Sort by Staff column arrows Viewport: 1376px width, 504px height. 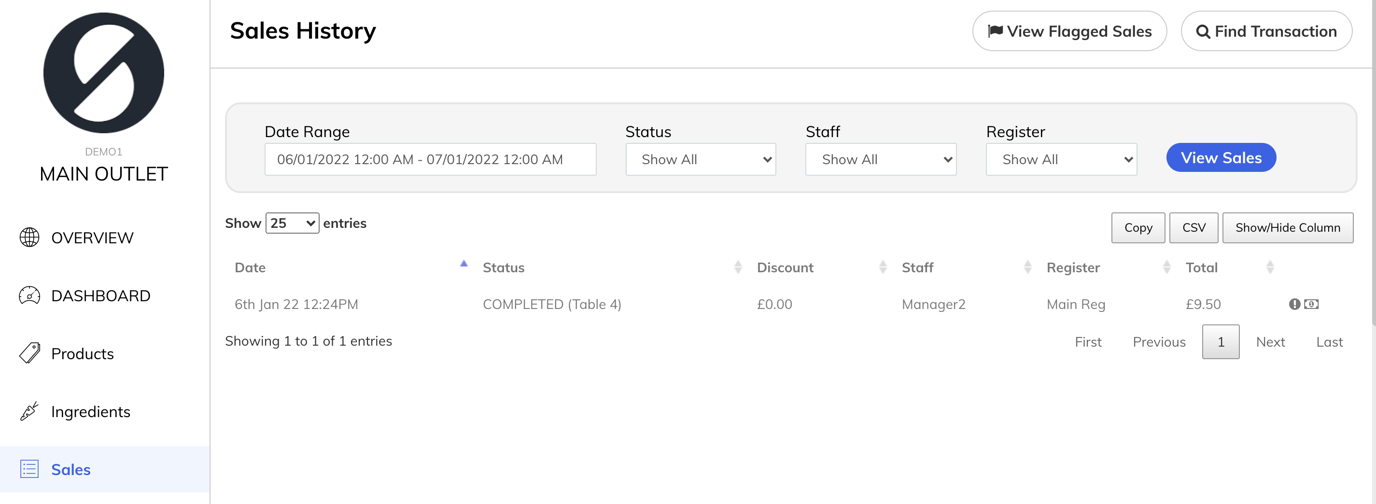tap(1028, 267)
